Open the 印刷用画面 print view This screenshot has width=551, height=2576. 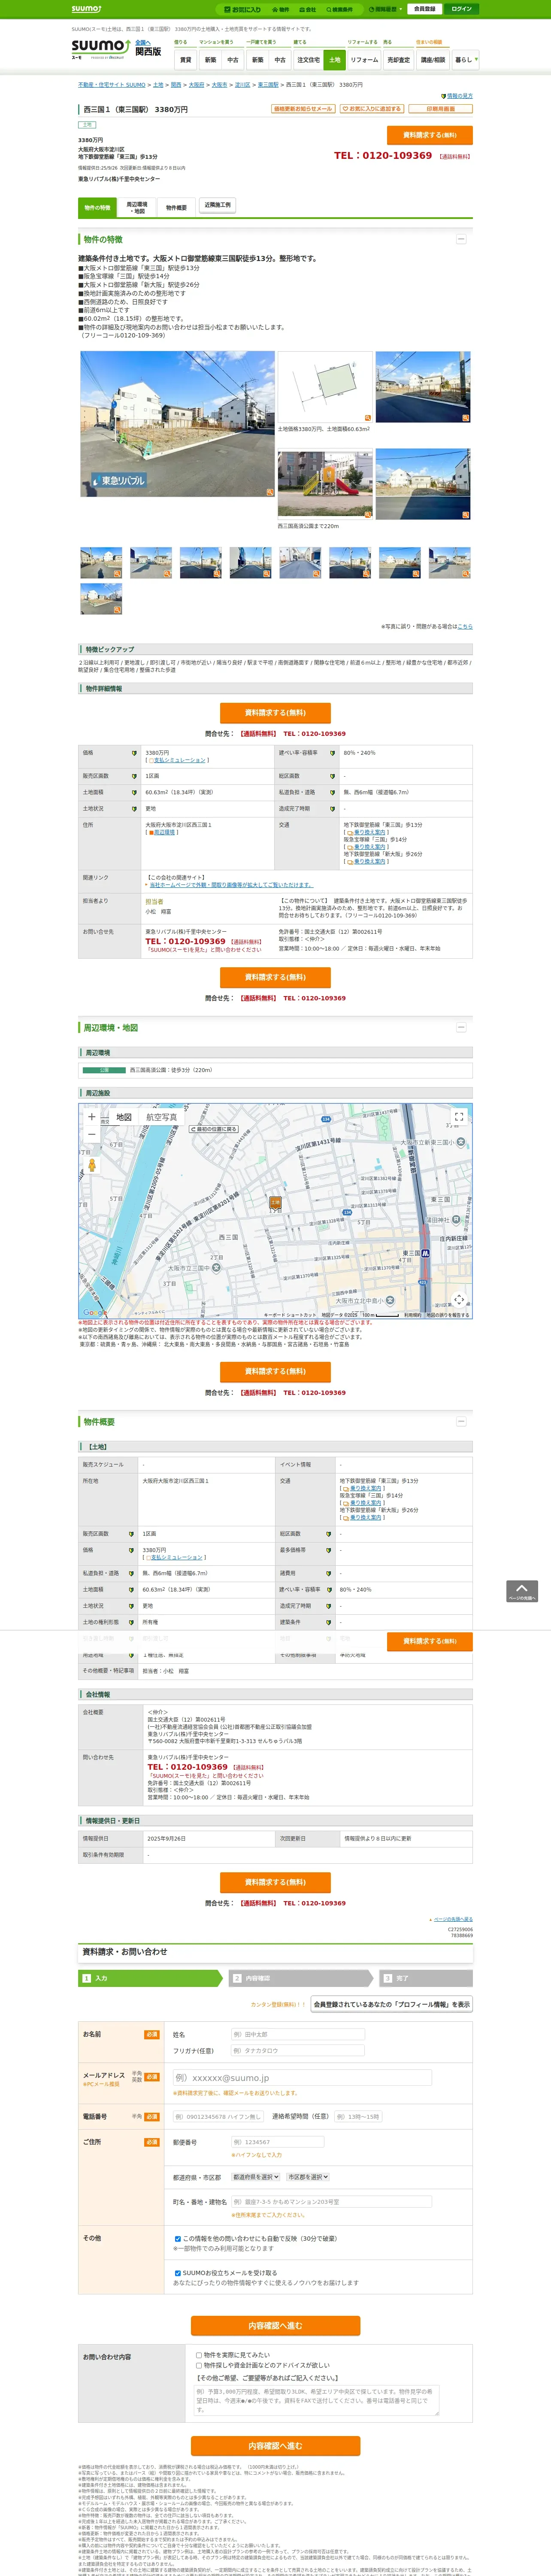441,108
